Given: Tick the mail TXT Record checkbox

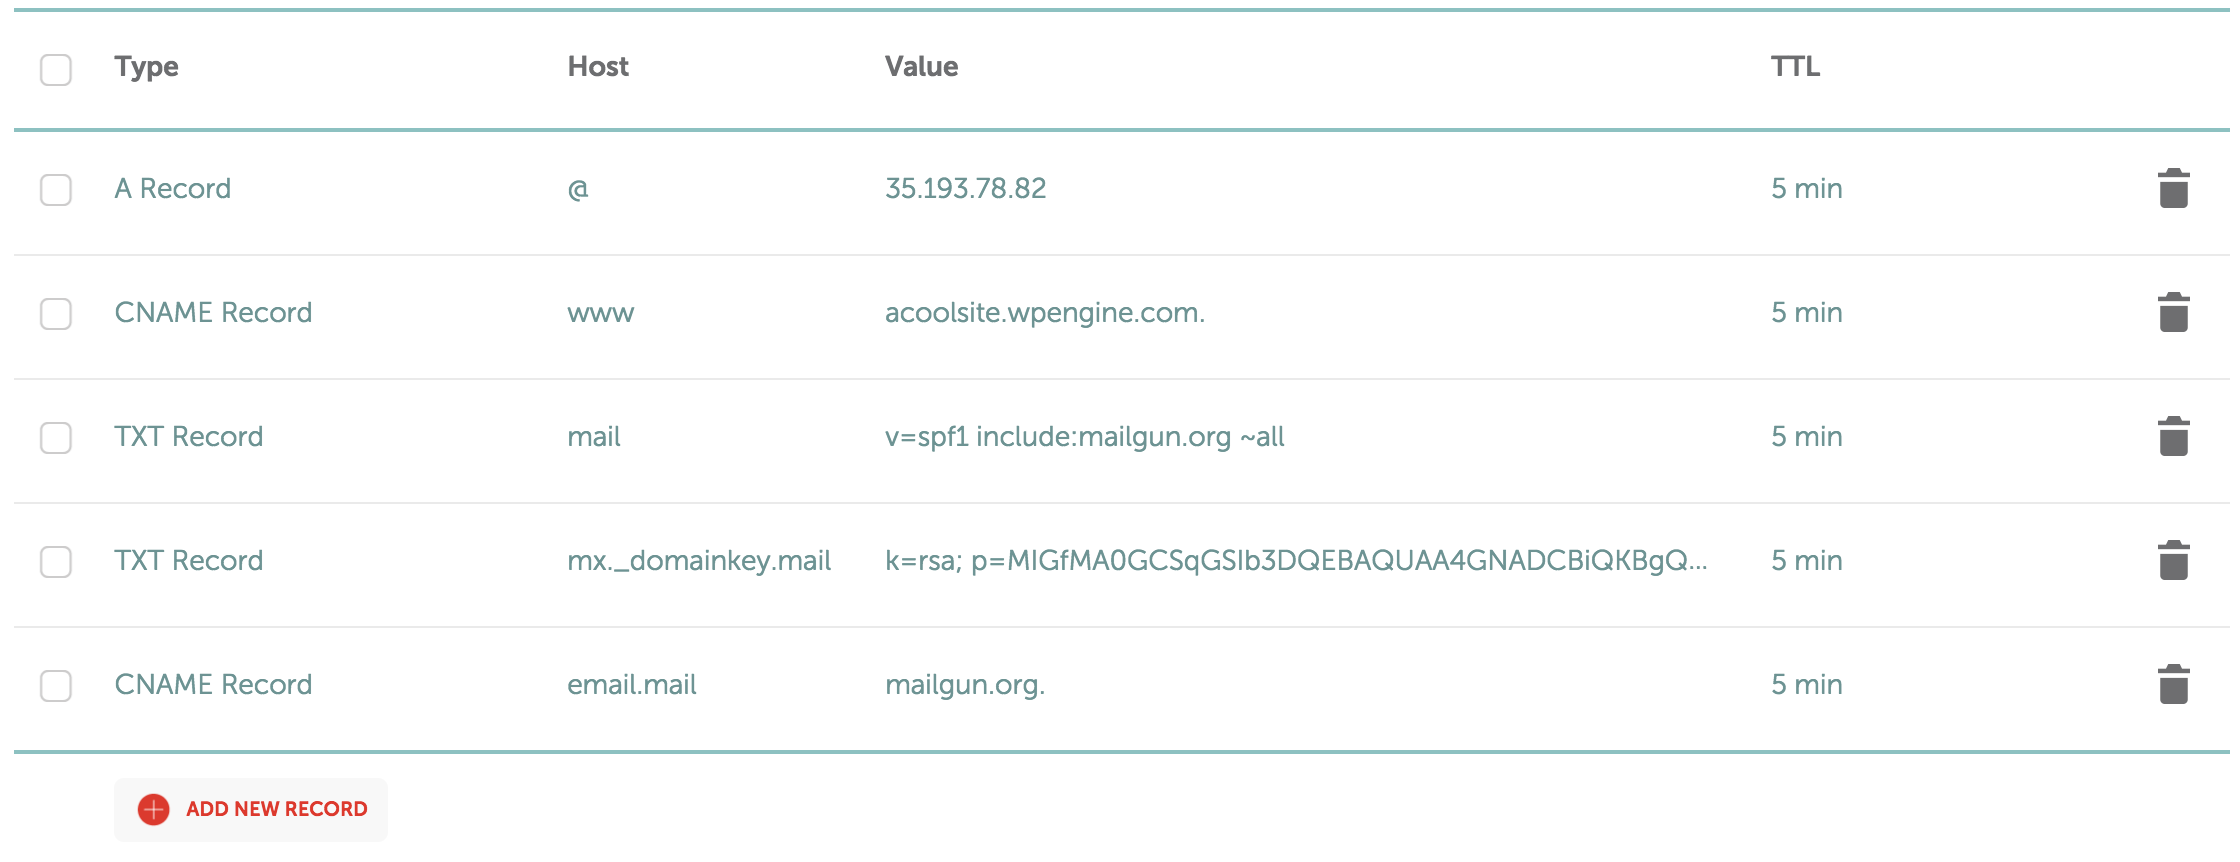Looking at the screenshot, I should (56, 437).
